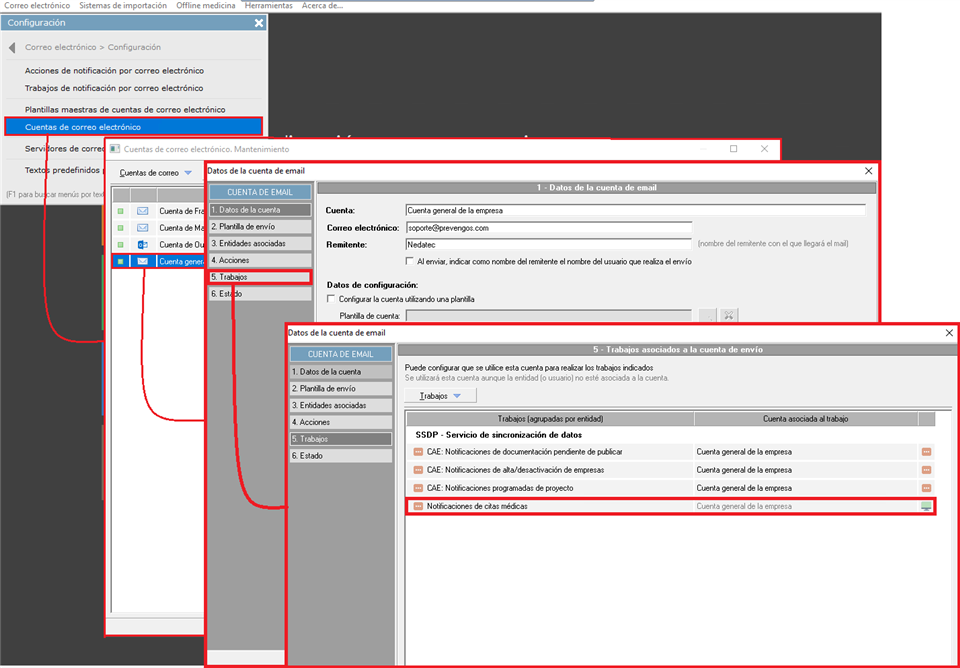Viewport: 960px width, 668px height.
Task: Open the Cuentas de correo dropdown
Action: pyautogui.click(x=155, y=173)
